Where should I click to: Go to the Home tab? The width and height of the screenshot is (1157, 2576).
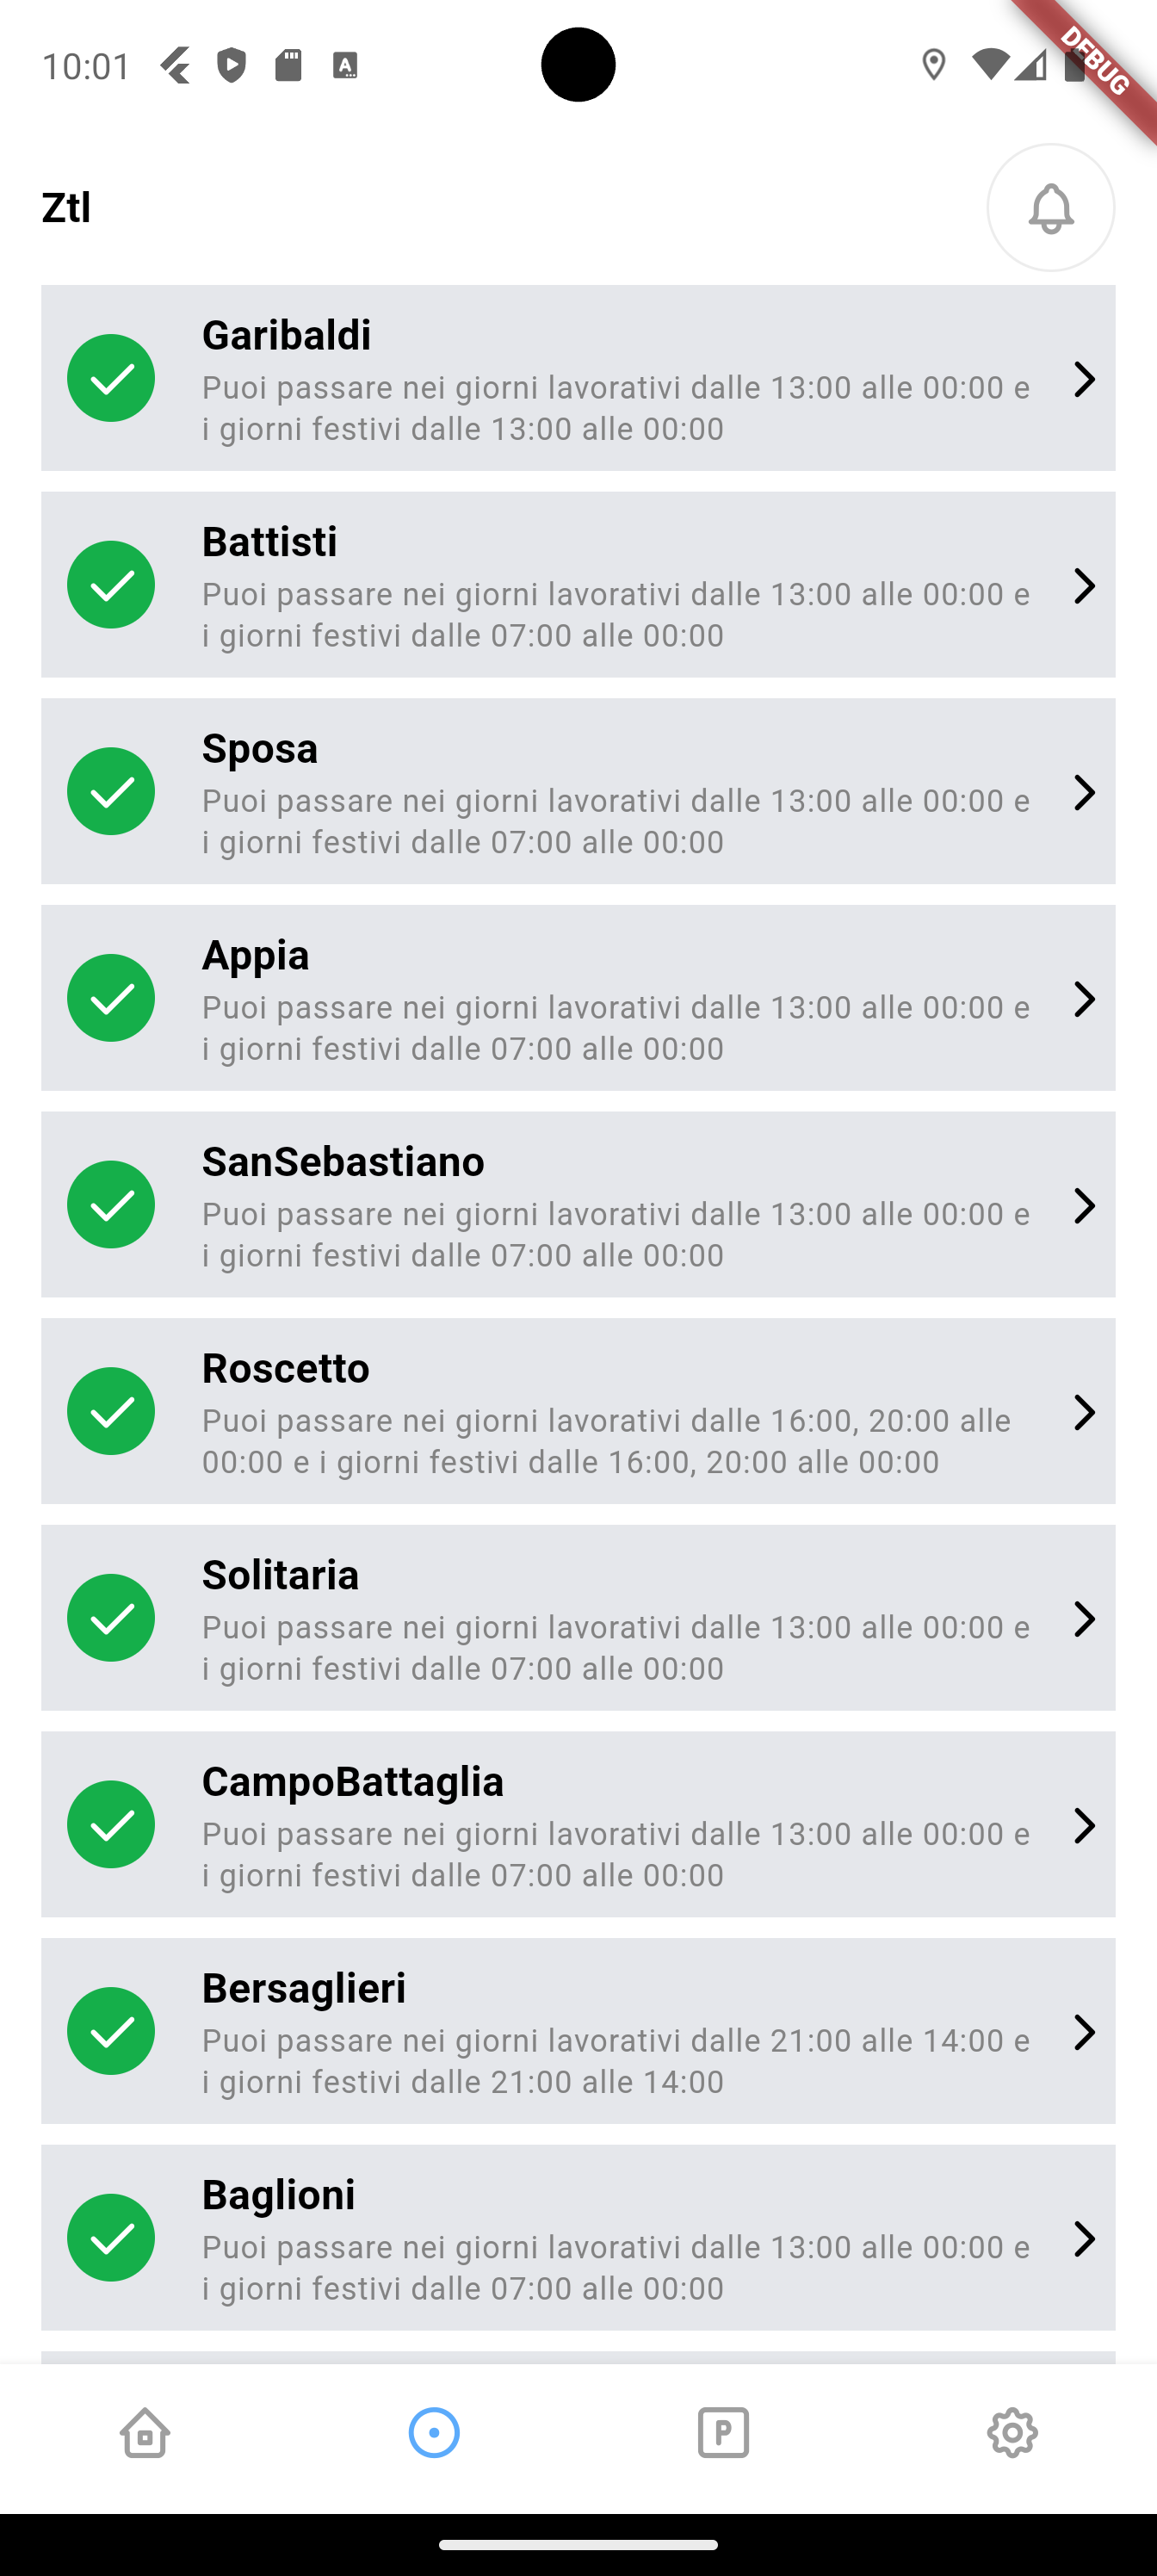click(145, 2432)
